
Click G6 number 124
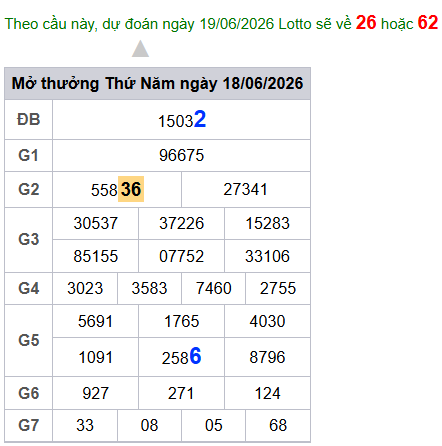click(267, 393)
